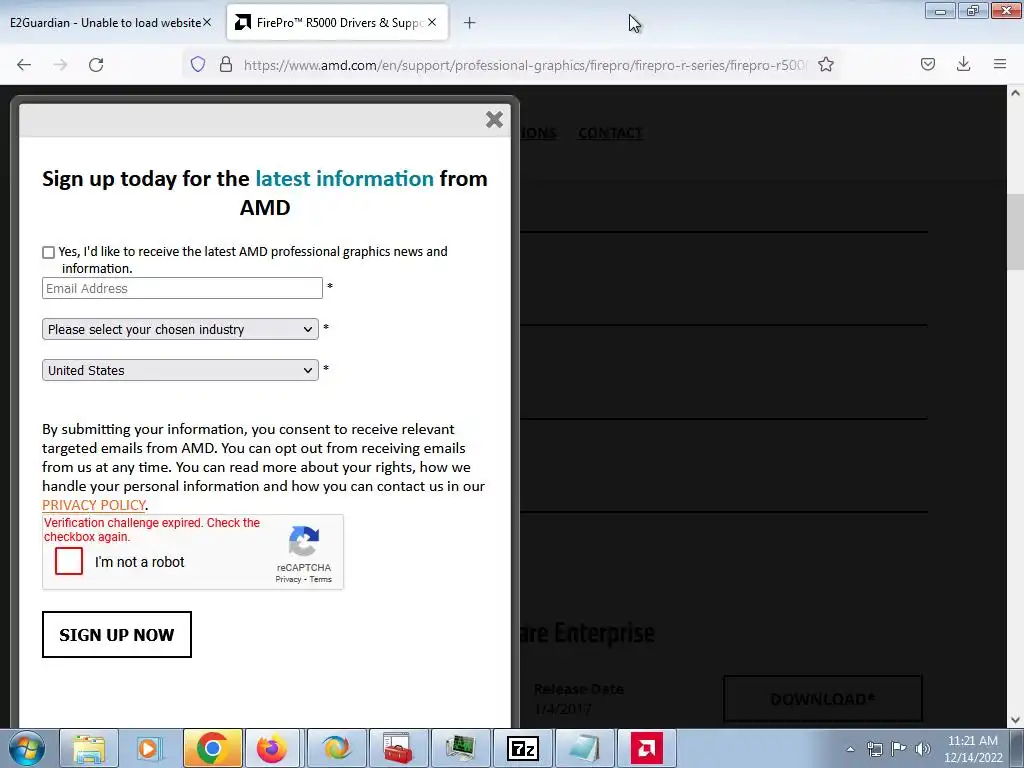Viewport: 1024px width, 768px height.
Task: Close the E2Guardian tab
Action: point(207,22)
